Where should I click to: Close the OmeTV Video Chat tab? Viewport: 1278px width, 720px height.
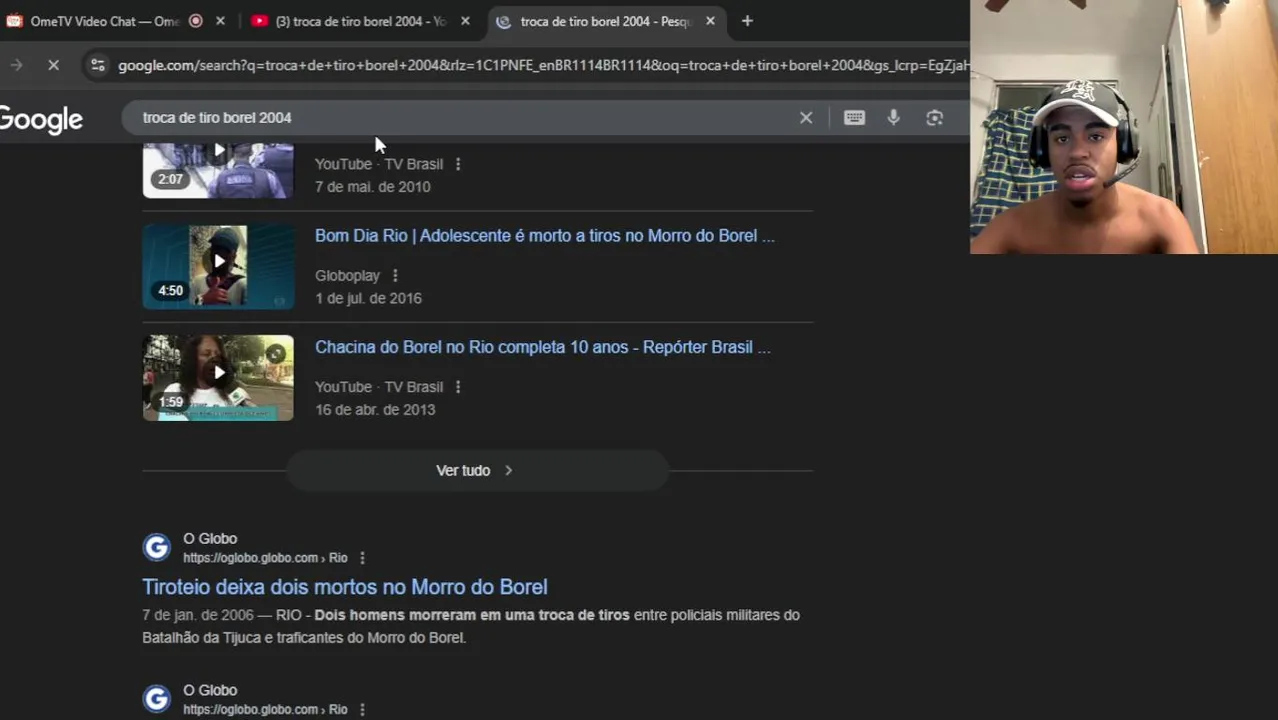coord(220,21)
